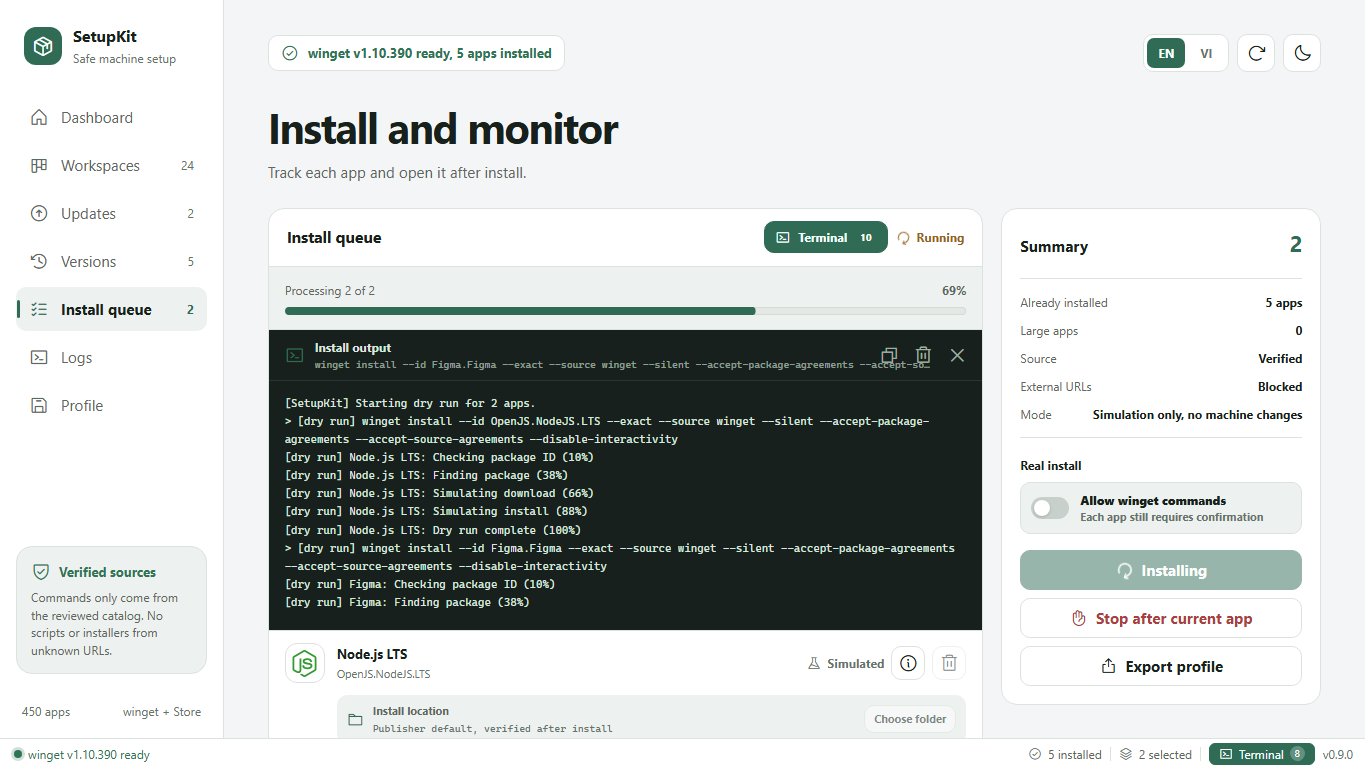Click the 69% progress percentage

coord(954,291)
